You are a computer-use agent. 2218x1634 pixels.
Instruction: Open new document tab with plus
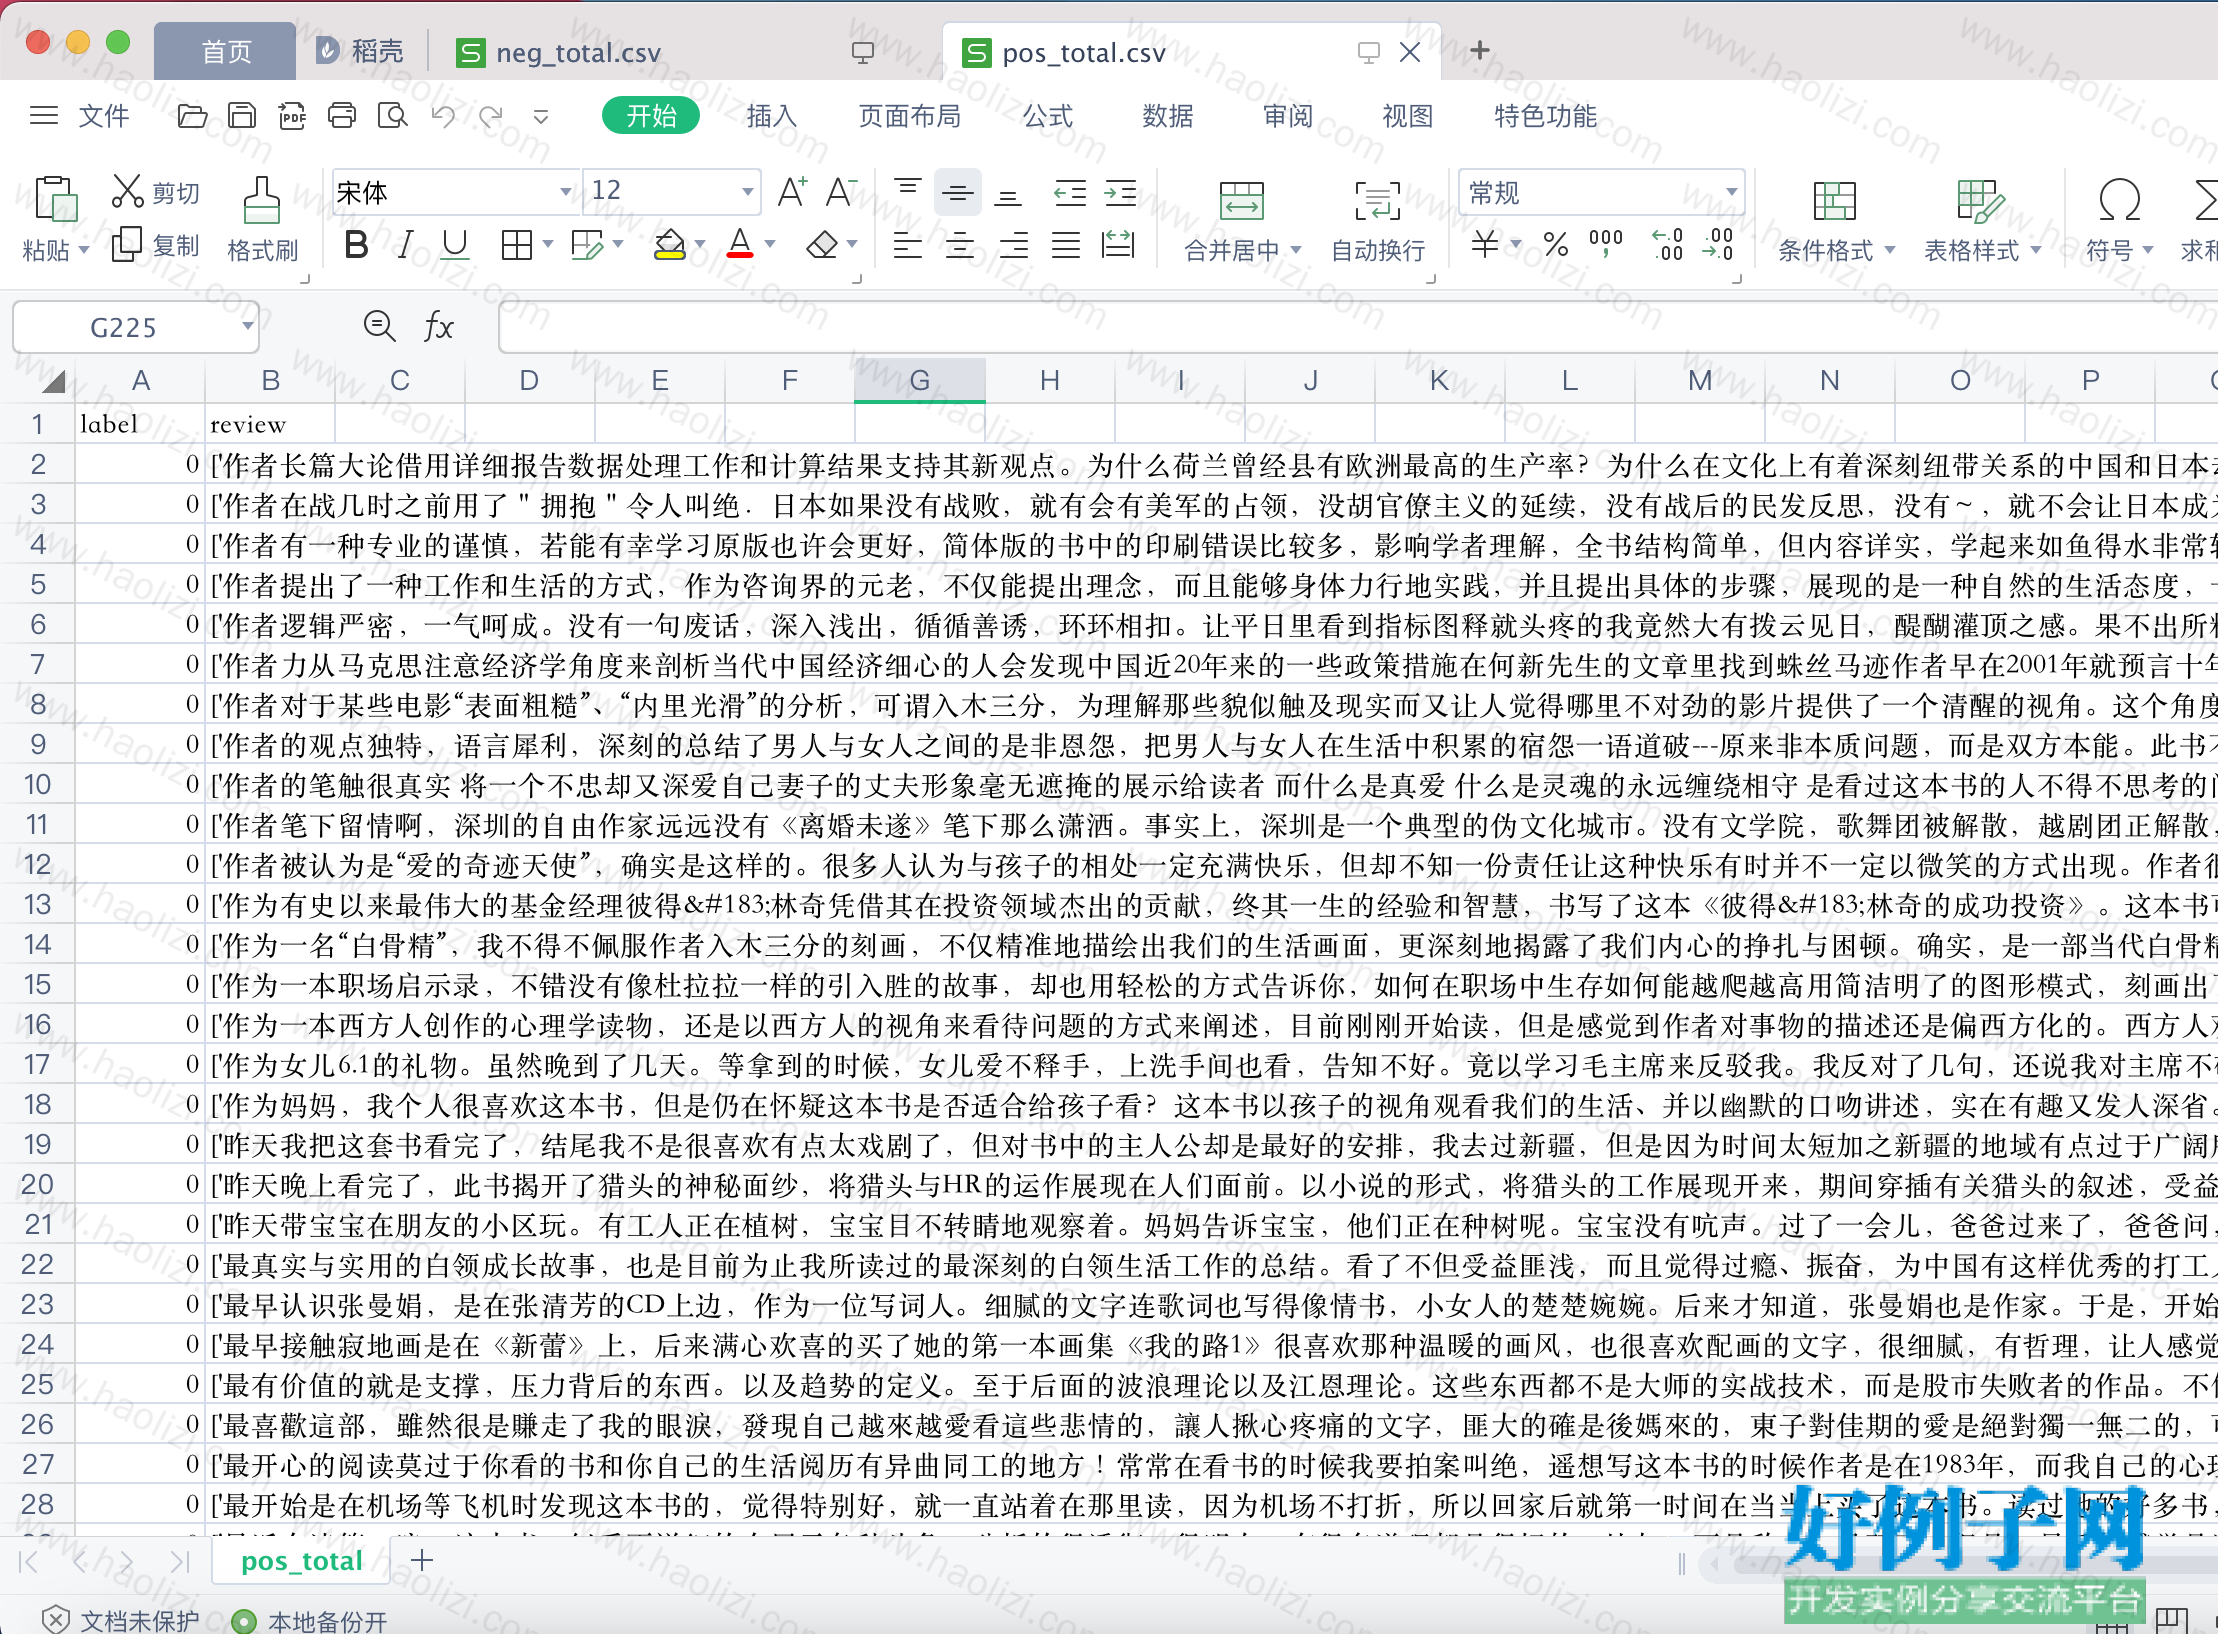[x=1480, y=50]
